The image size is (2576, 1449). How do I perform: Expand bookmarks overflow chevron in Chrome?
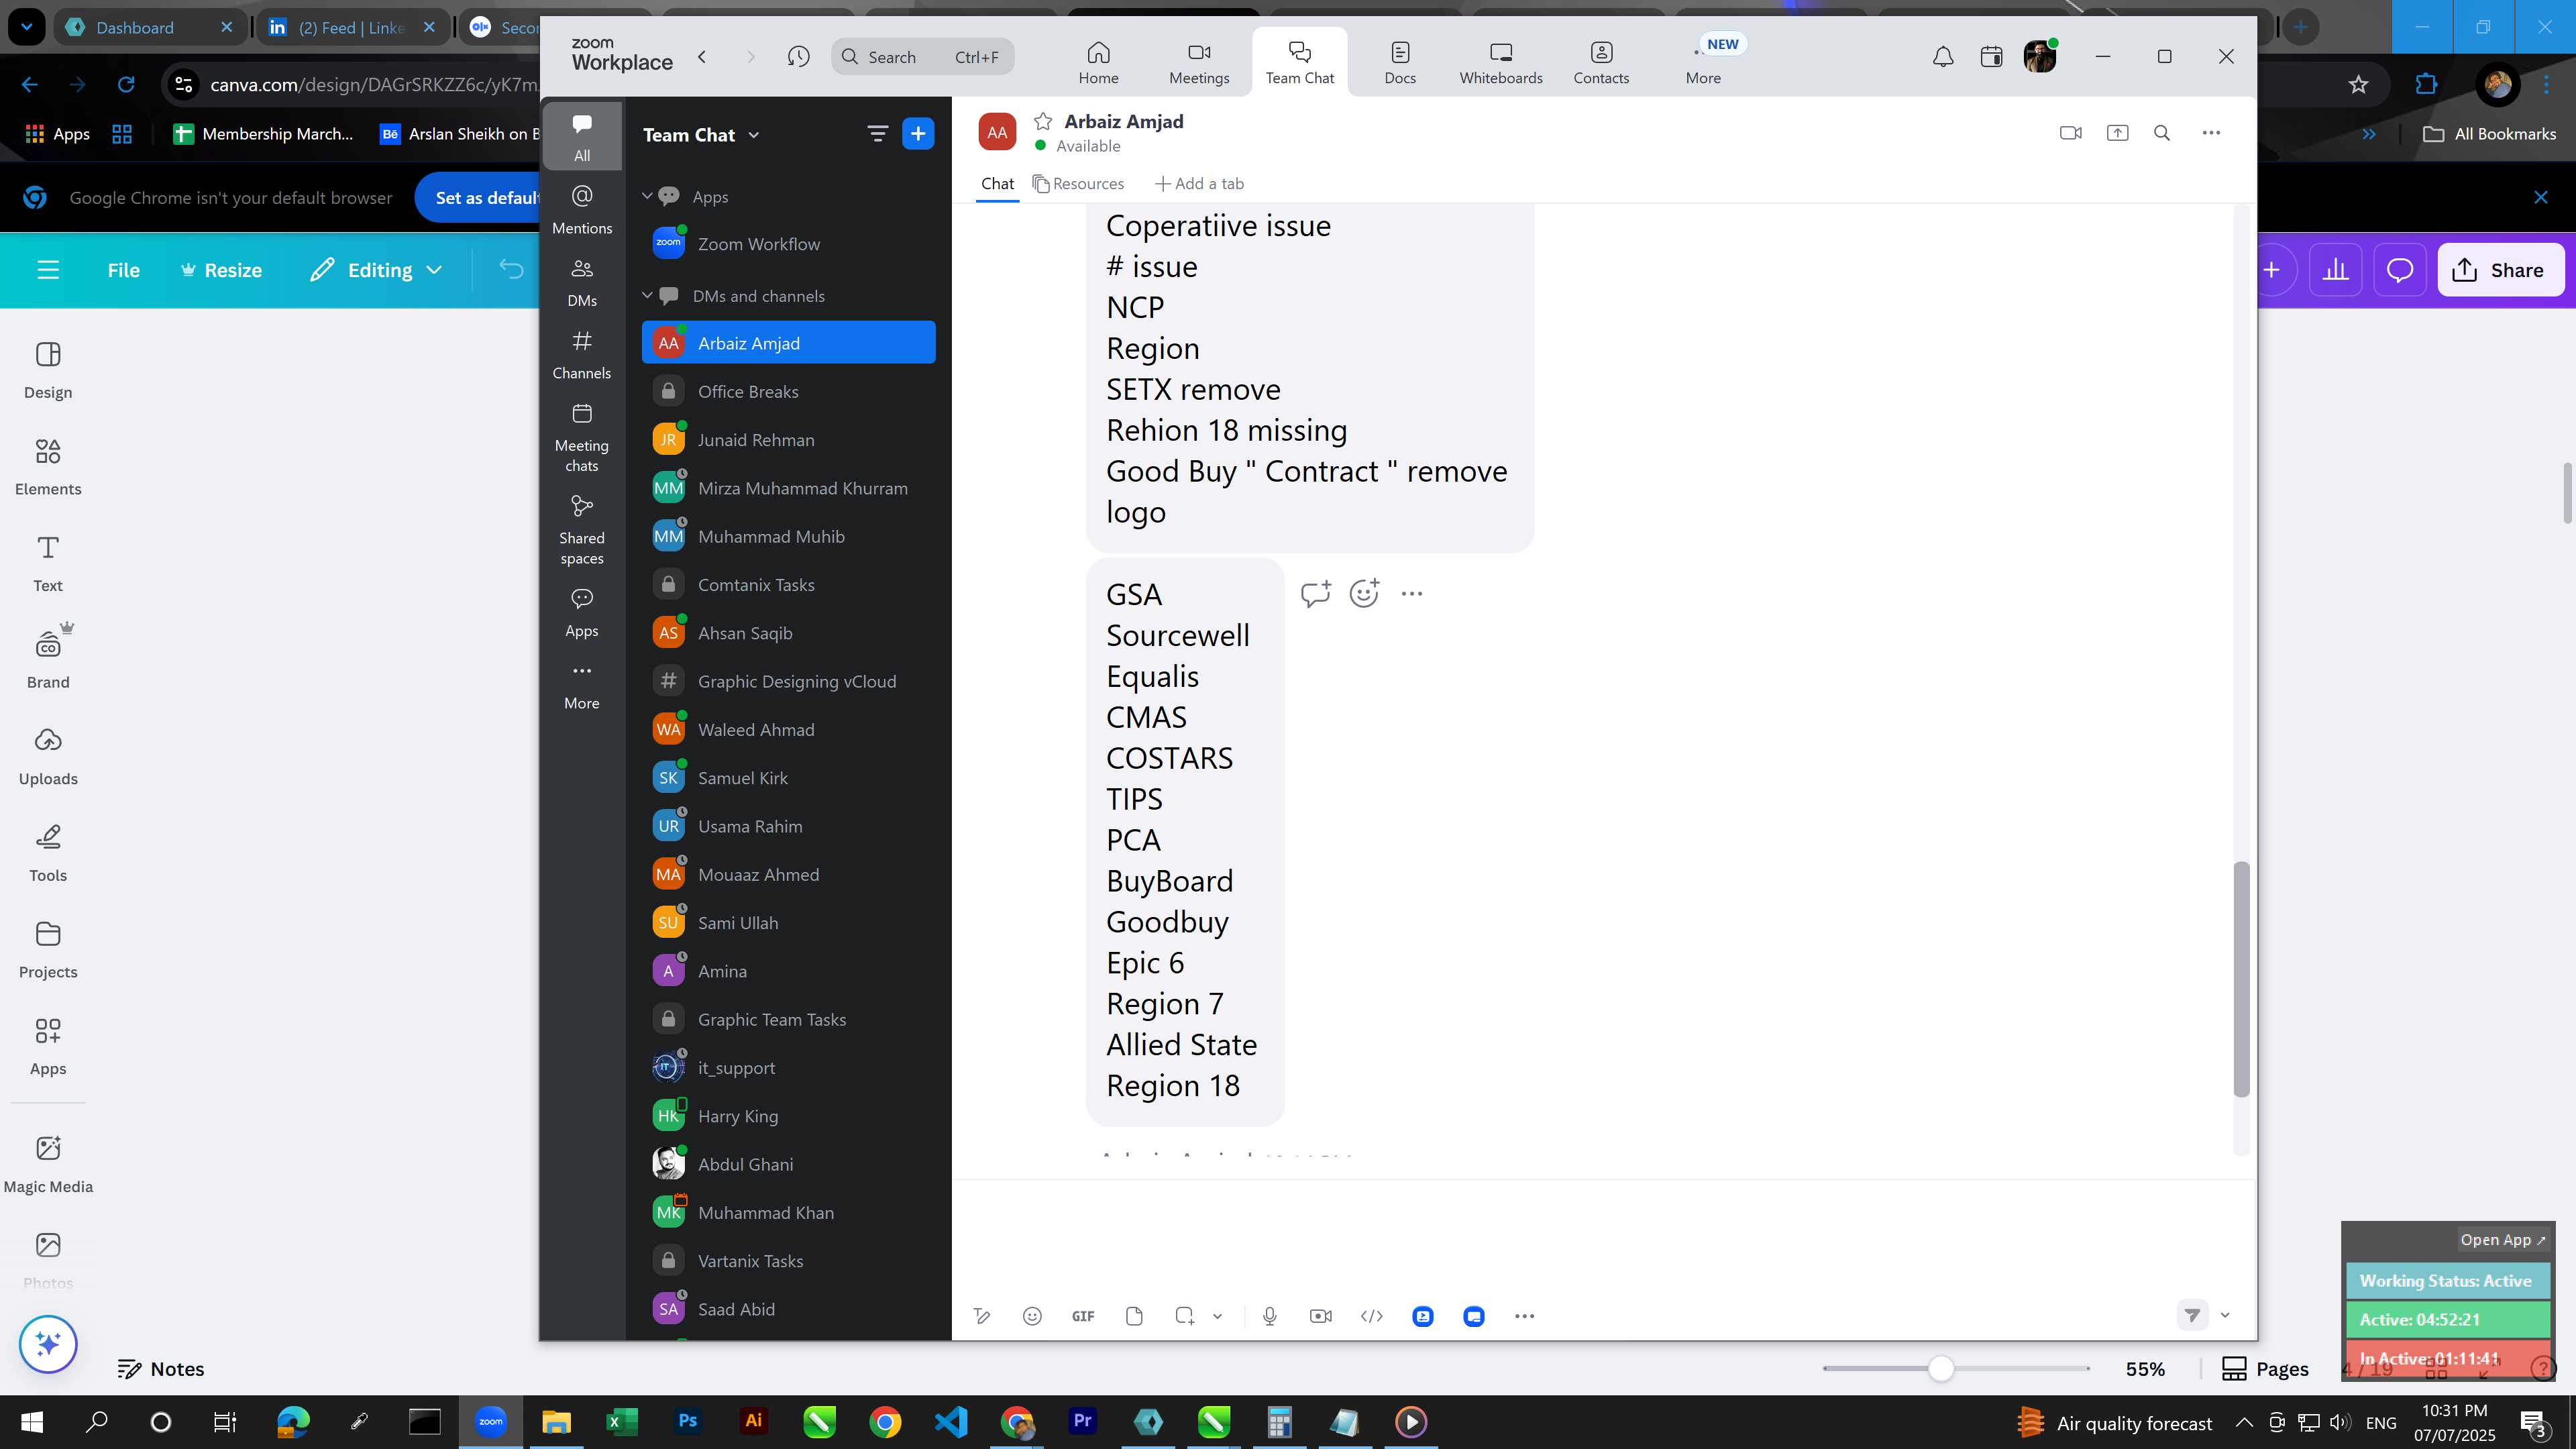click(x=2368, y=134)
